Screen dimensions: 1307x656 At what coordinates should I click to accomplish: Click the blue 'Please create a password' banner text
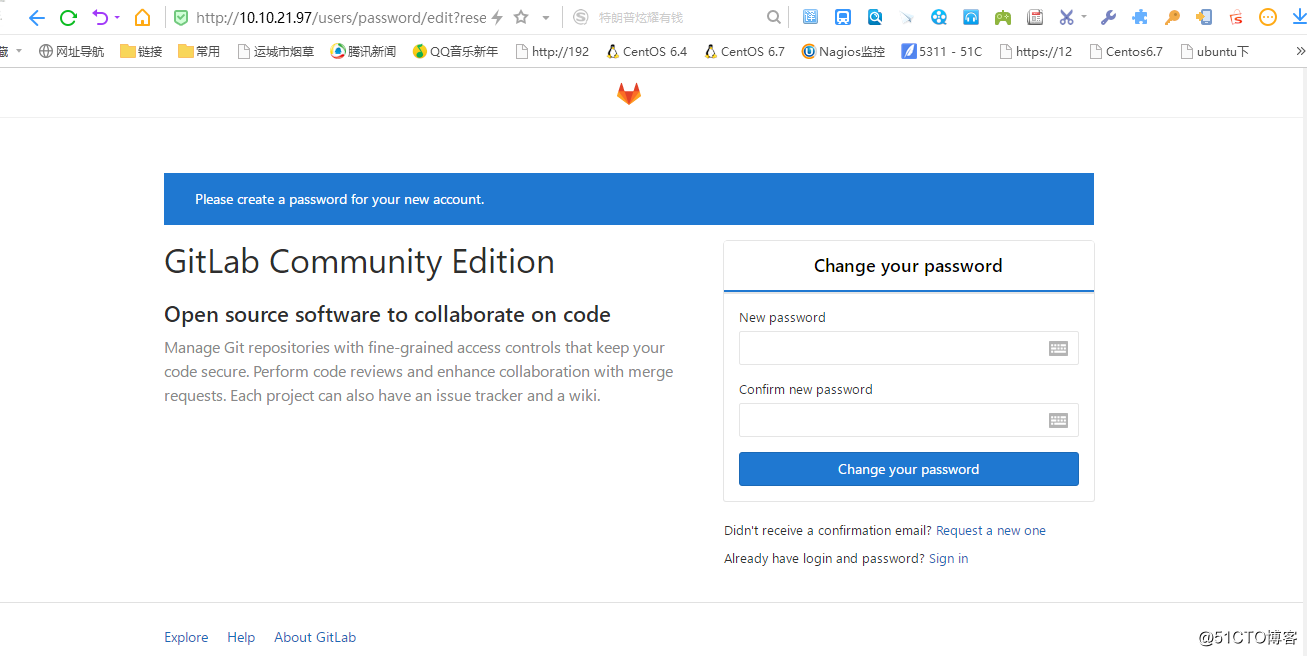339,199
